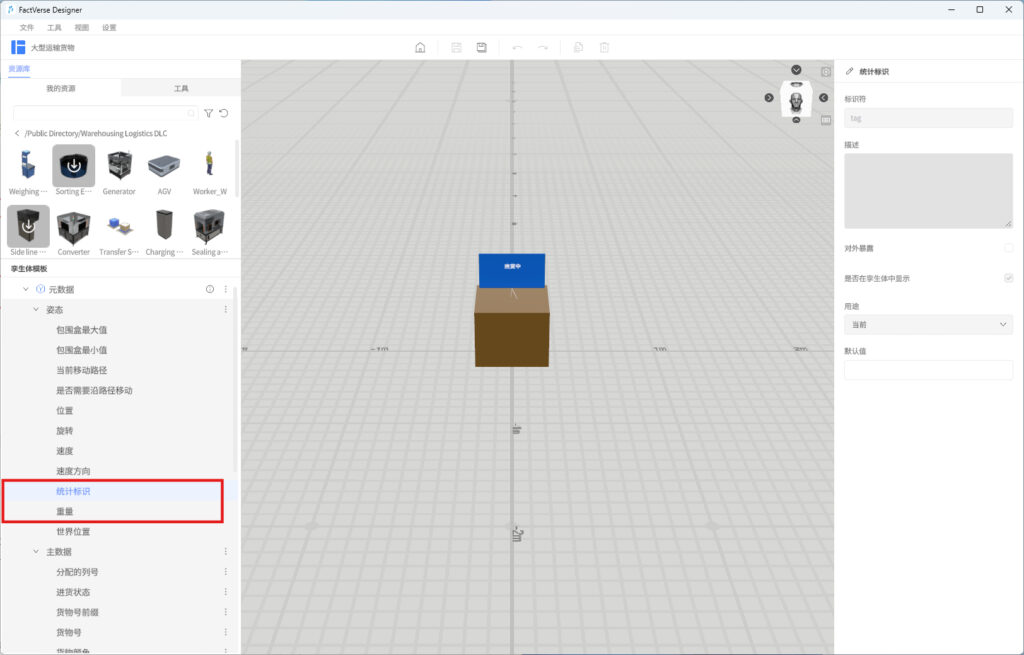Select the Converter asset thumbnail
Viewport: 1024px width, 655px height.
click(73, 226)
